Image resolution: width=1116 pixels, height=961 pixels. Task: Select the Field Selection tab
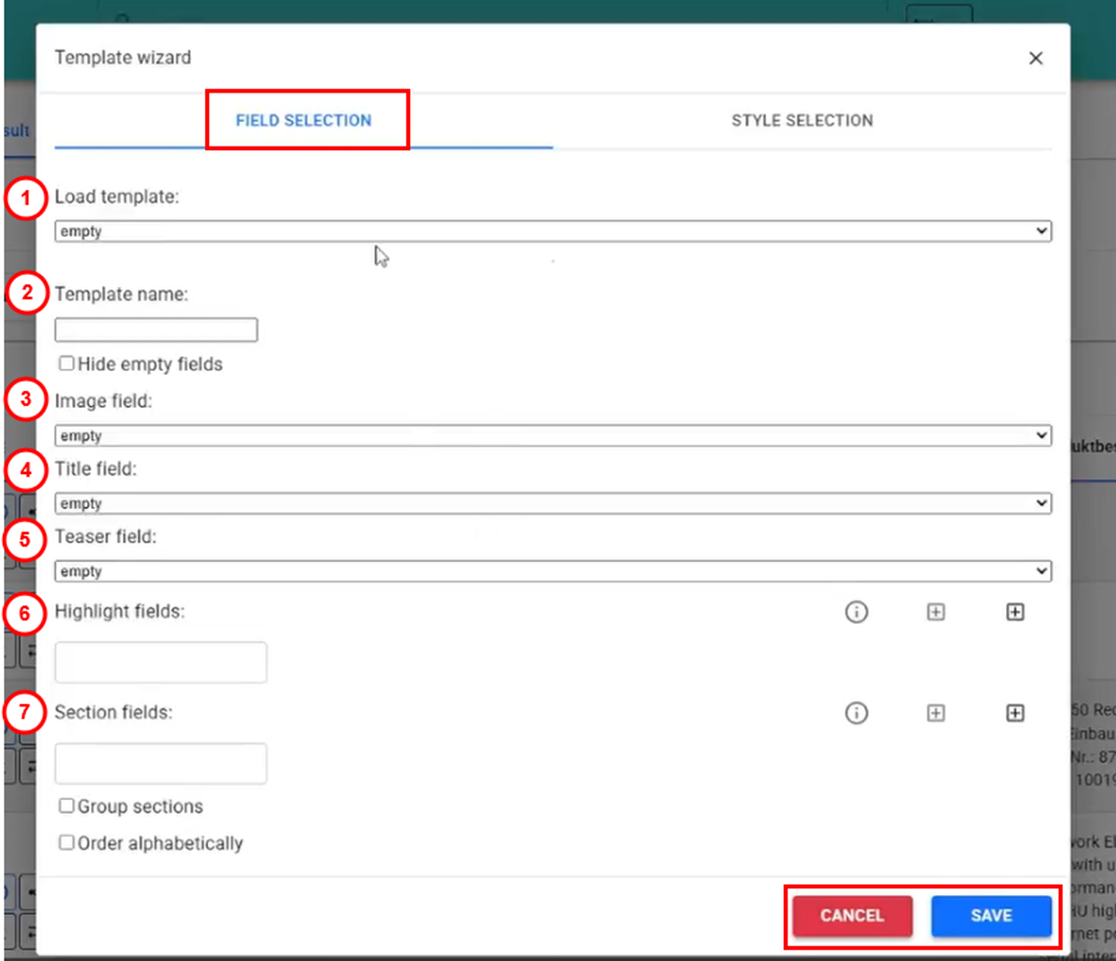point(304,120)
